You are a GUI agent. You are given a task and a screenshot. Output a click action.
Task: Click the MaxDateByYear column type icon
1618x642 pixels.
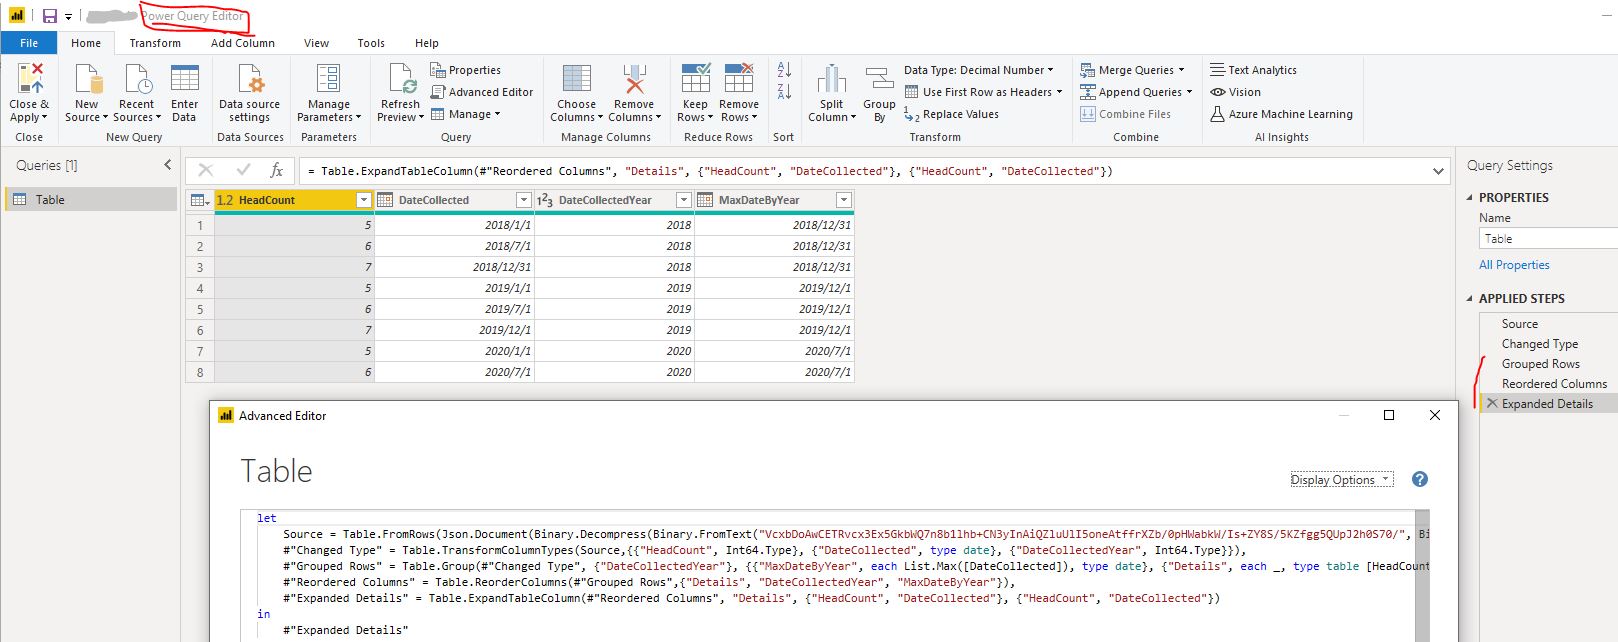click(705, 200)
